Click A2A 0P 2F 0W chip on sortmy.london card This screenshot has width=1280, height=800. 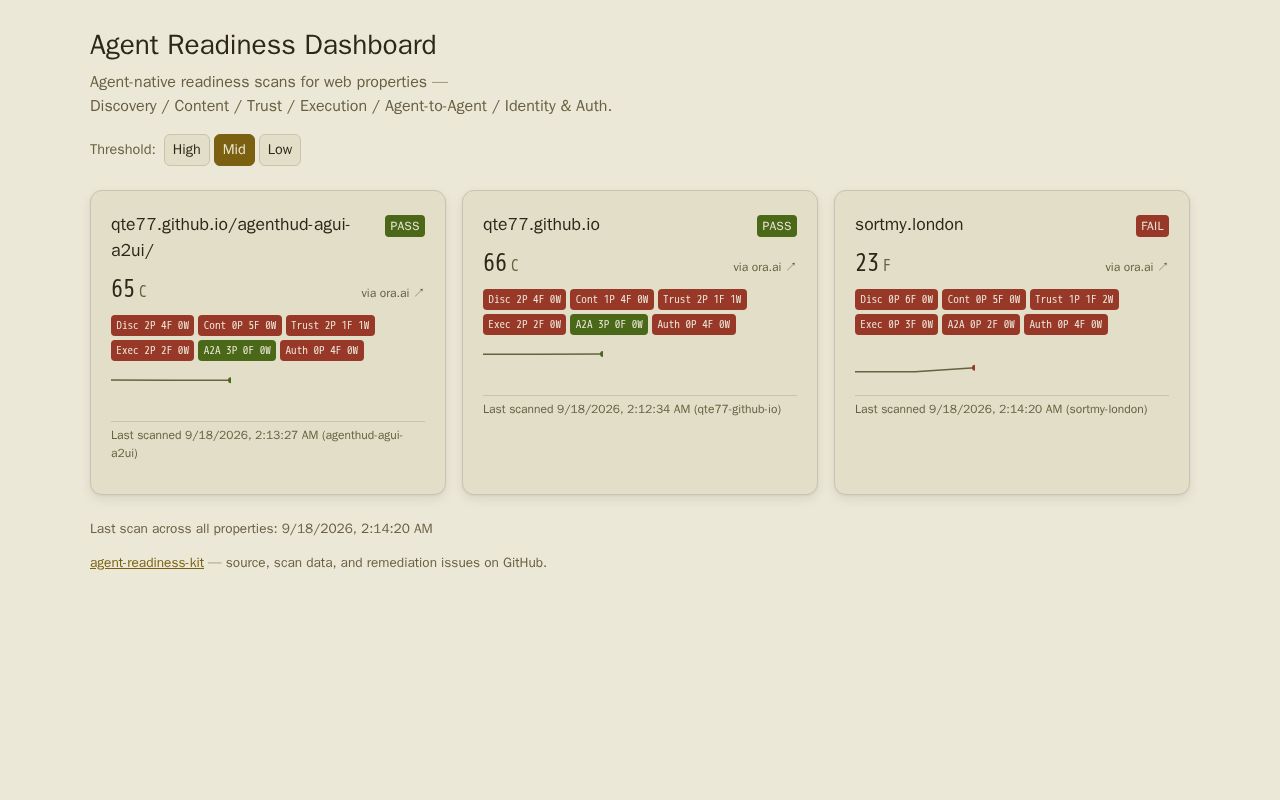pos(981,325)
